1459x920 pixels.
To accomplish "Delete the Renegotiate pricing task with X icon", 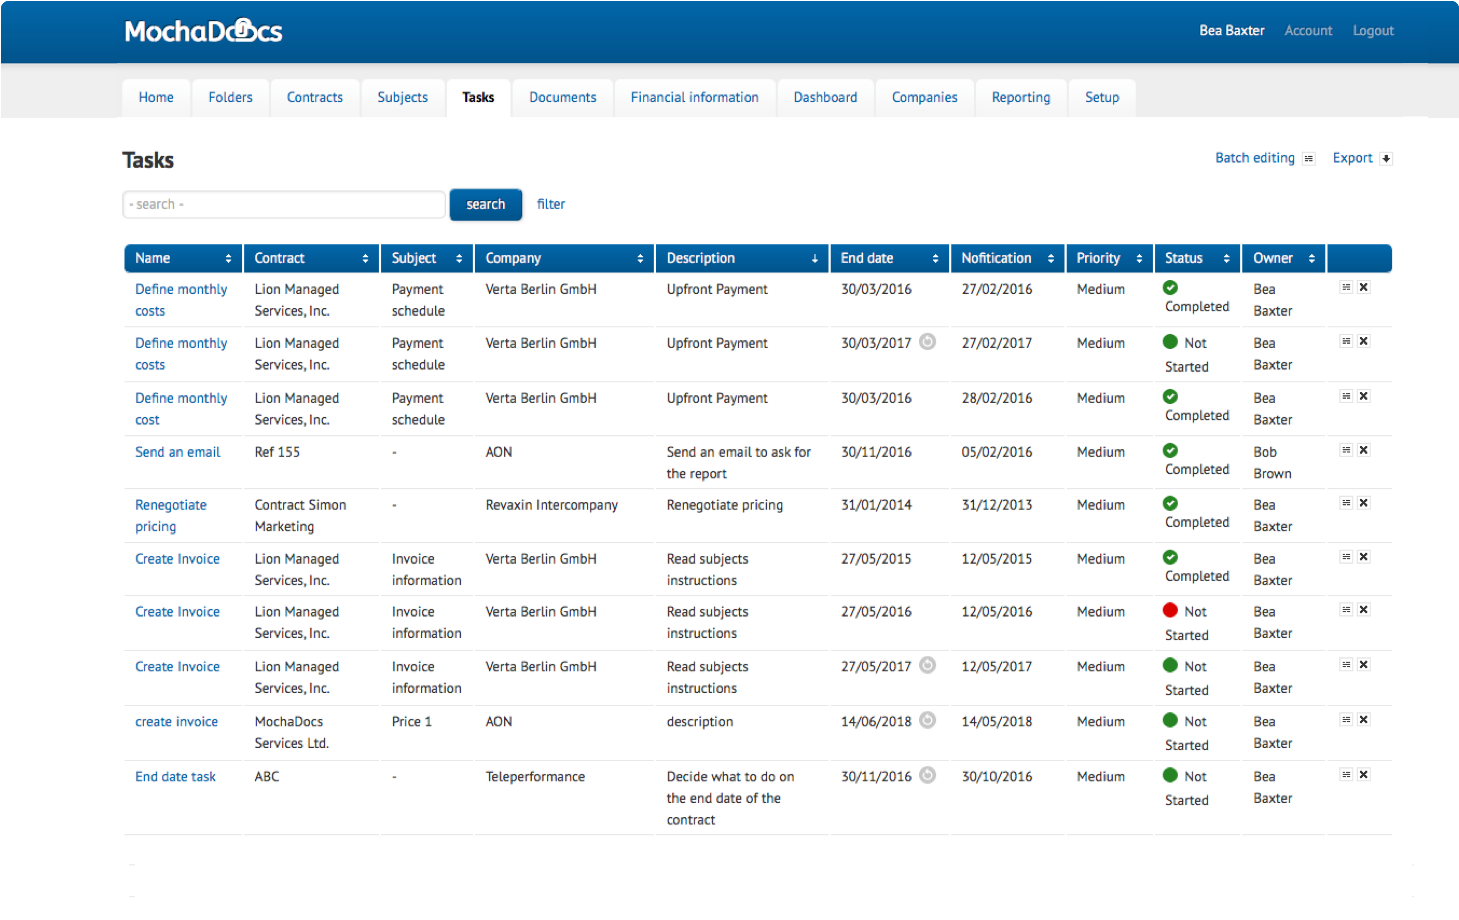I will click(1363, 504).
